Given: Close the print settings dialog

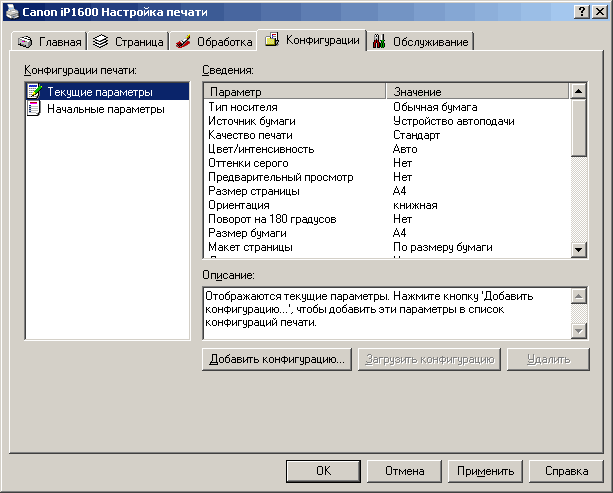Looking at the screenshot, I should point(599,12).
